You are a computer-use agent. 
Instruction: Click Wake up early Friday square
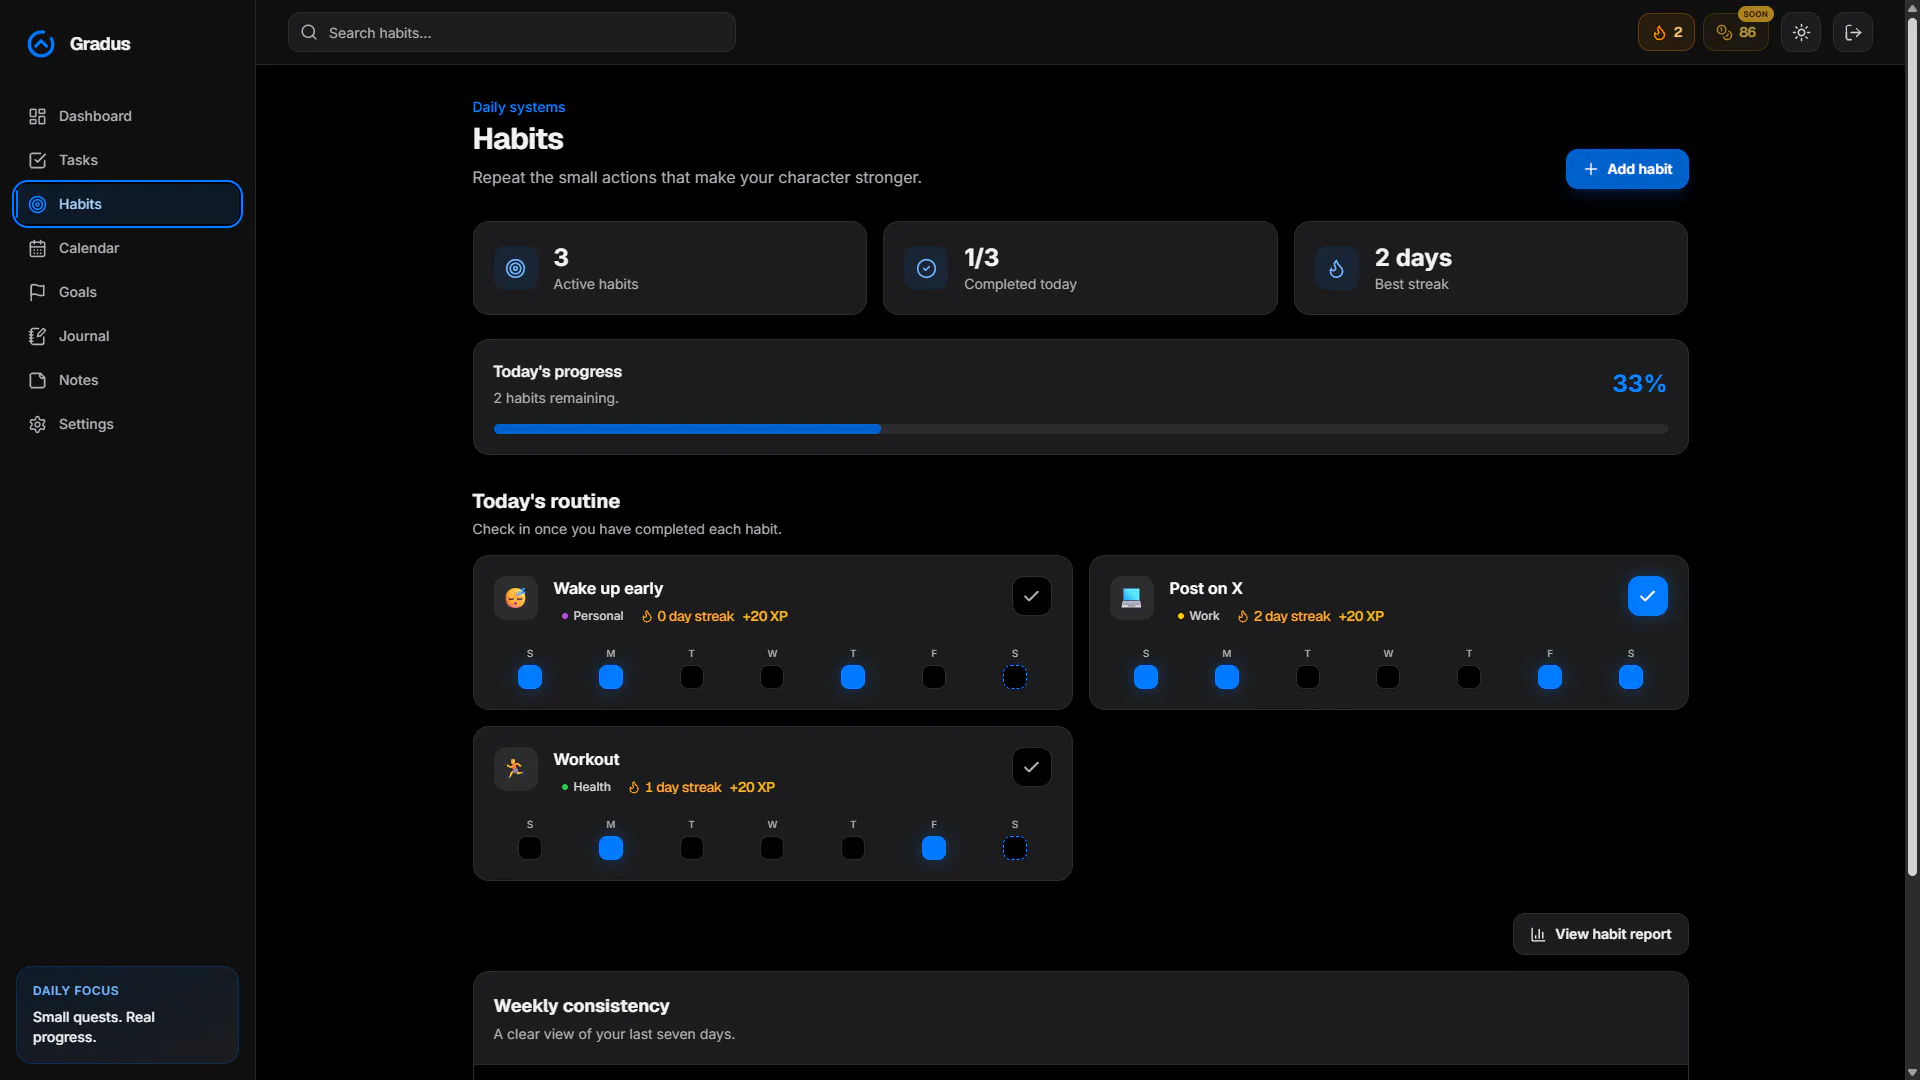point(934,677)
